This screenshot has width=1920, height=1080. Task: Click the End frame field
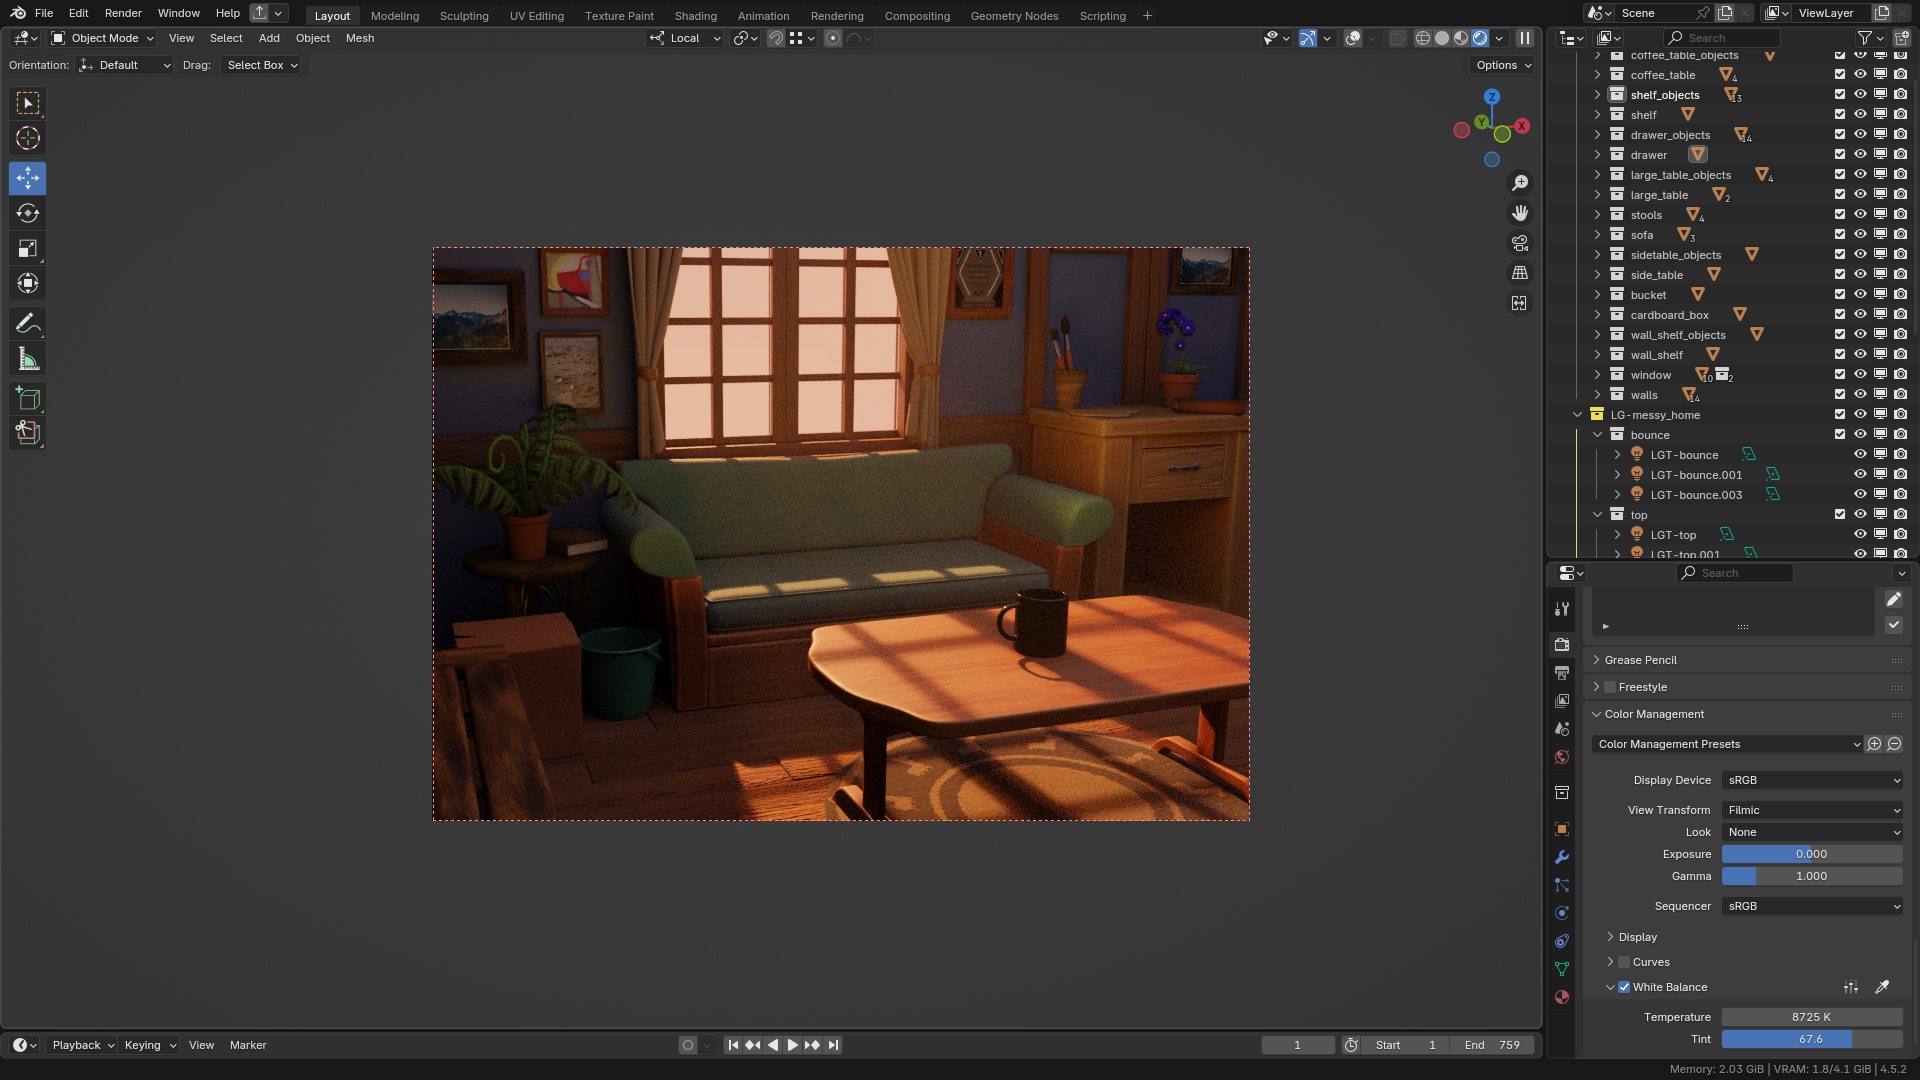coord(1492,1045)
